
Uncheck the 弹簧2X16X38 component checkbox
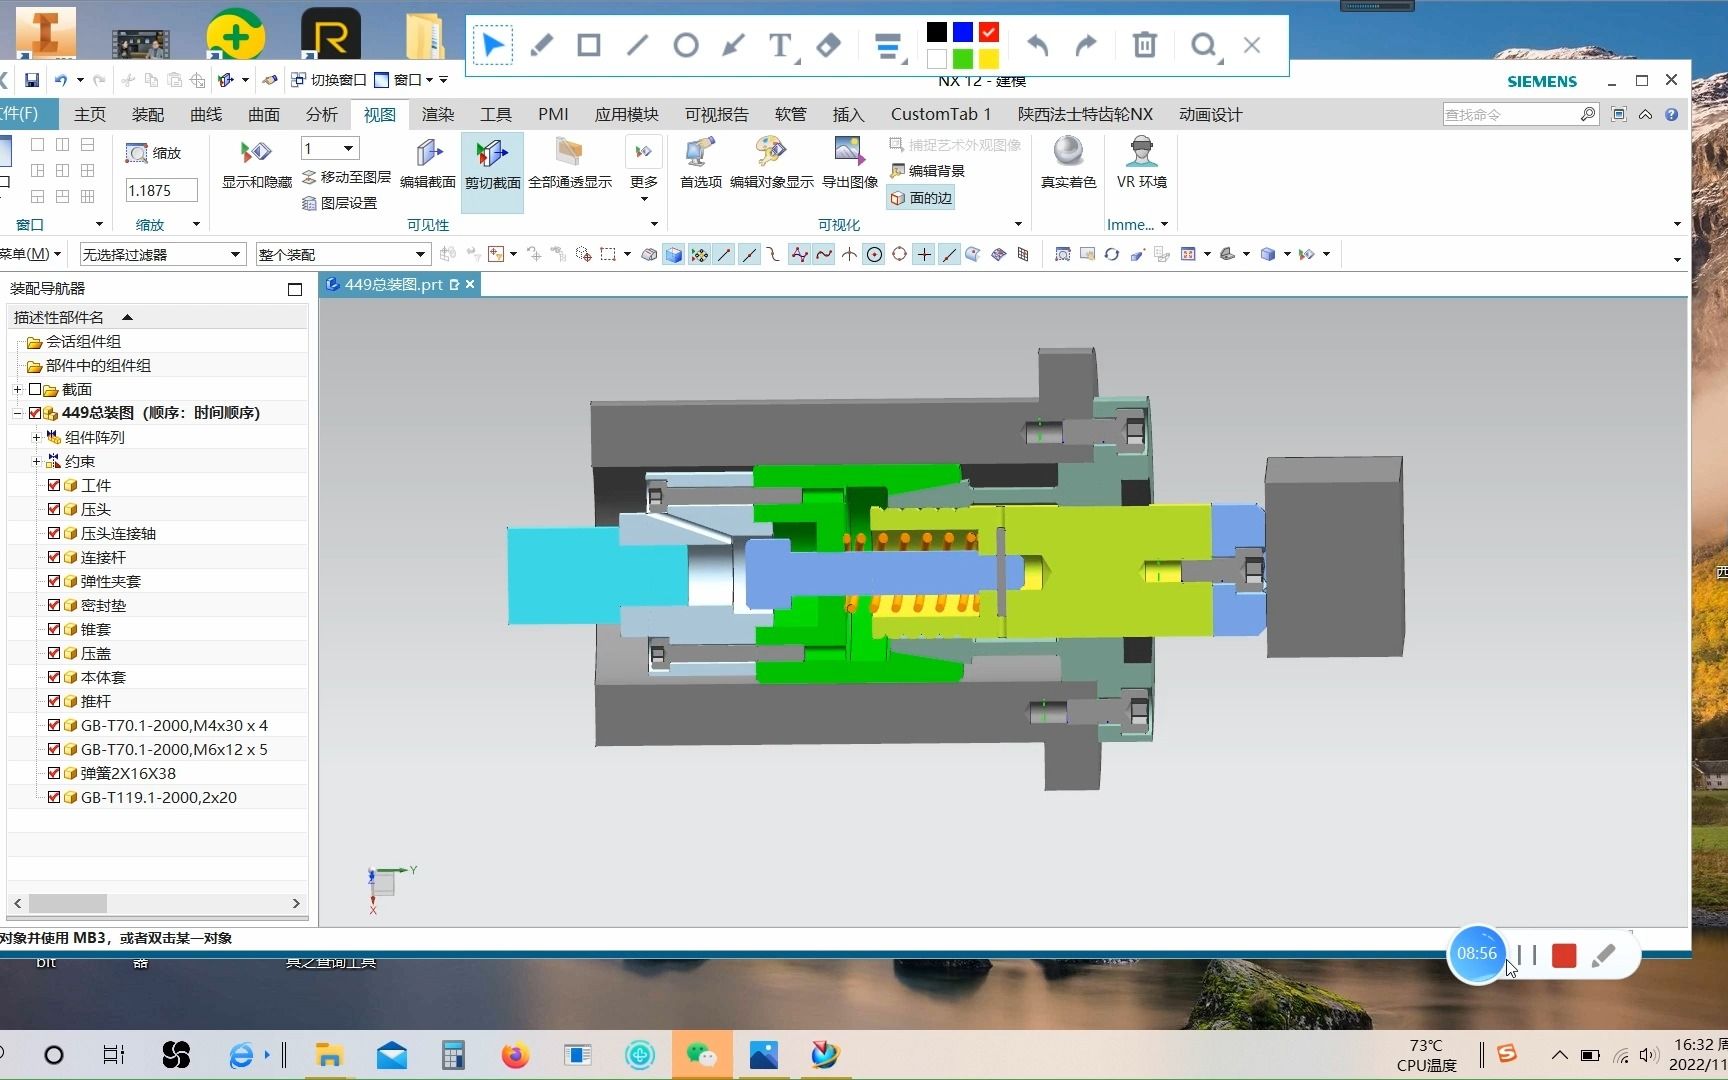[54, 773]
